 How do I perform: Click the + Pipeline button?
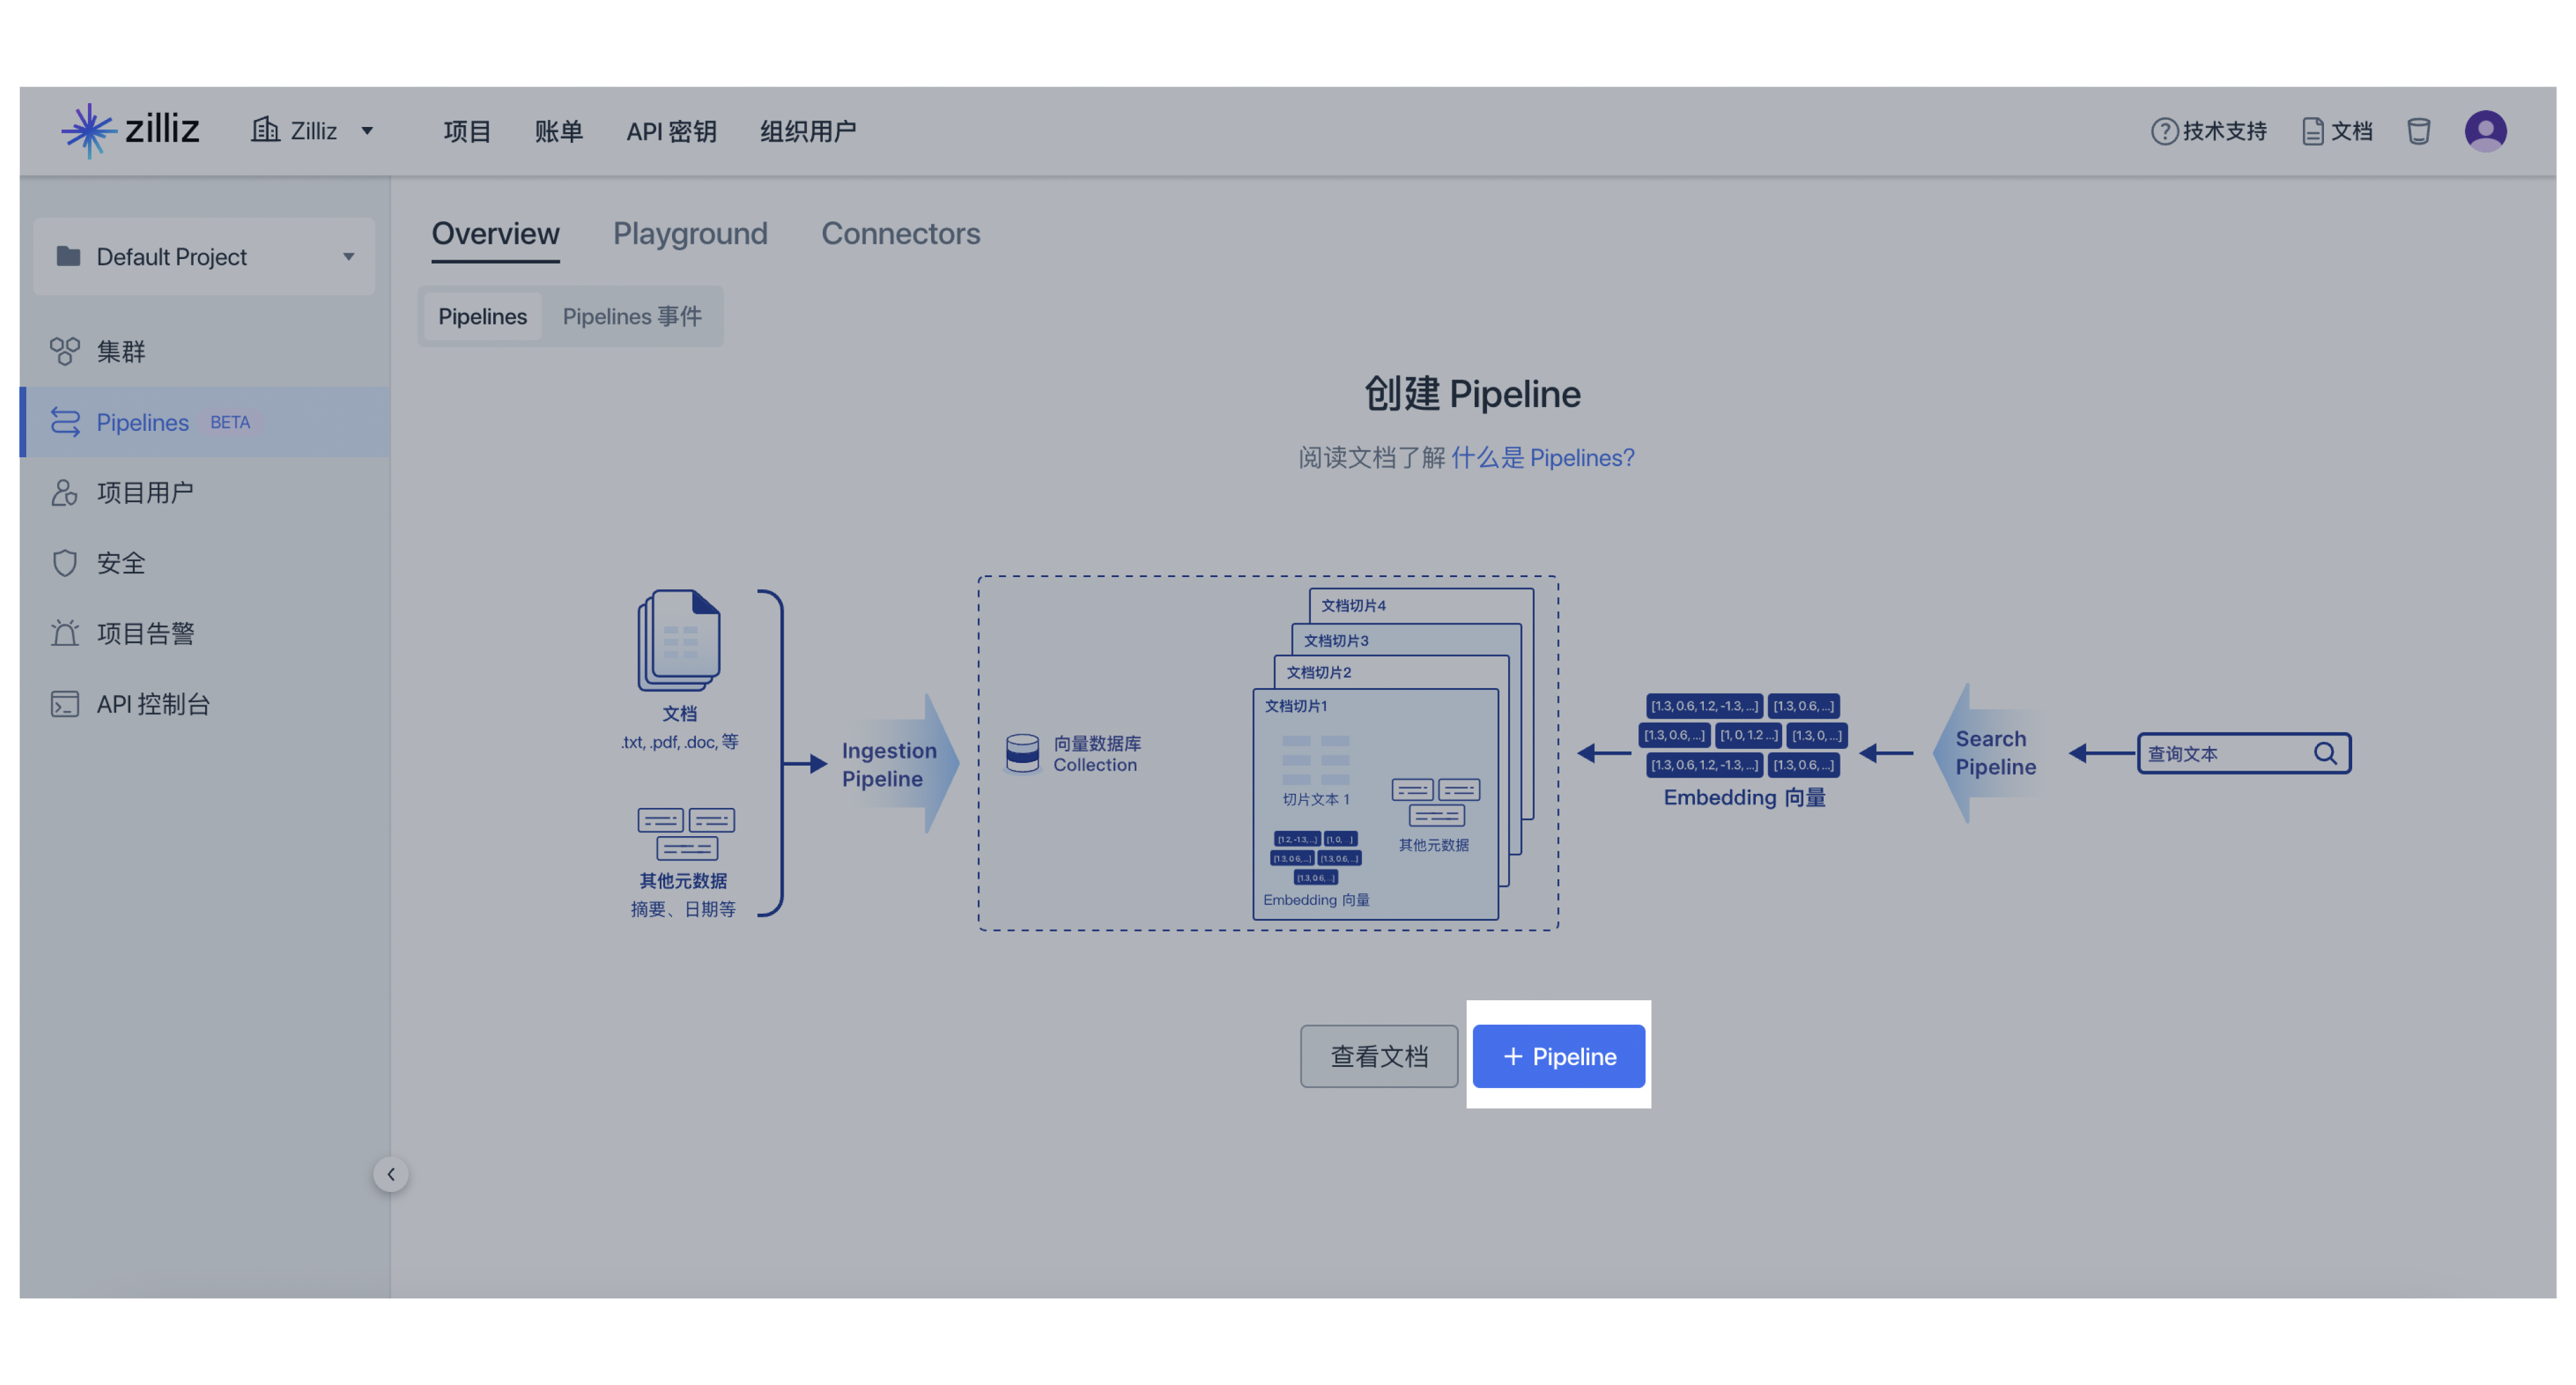pos(1555,1056)
